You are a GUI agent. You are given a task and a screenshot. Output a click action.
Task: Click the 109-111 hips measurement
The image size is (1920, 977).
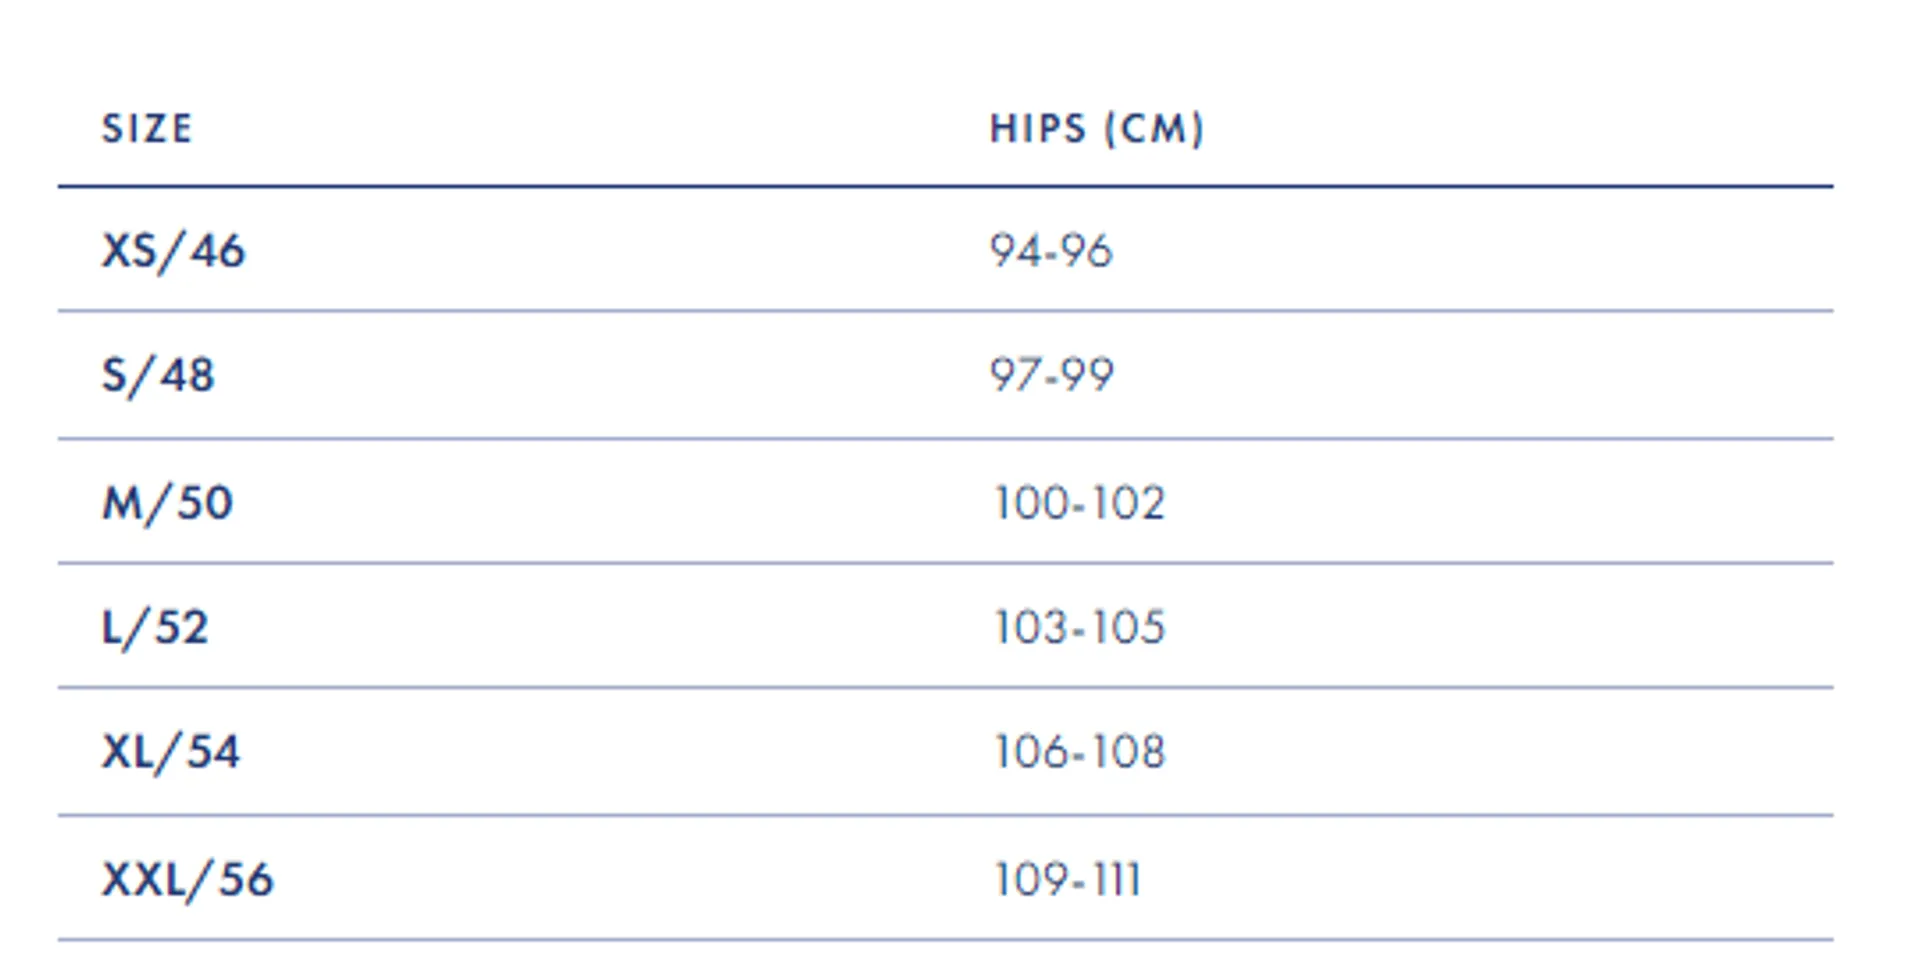click(x=1067, y=880)
